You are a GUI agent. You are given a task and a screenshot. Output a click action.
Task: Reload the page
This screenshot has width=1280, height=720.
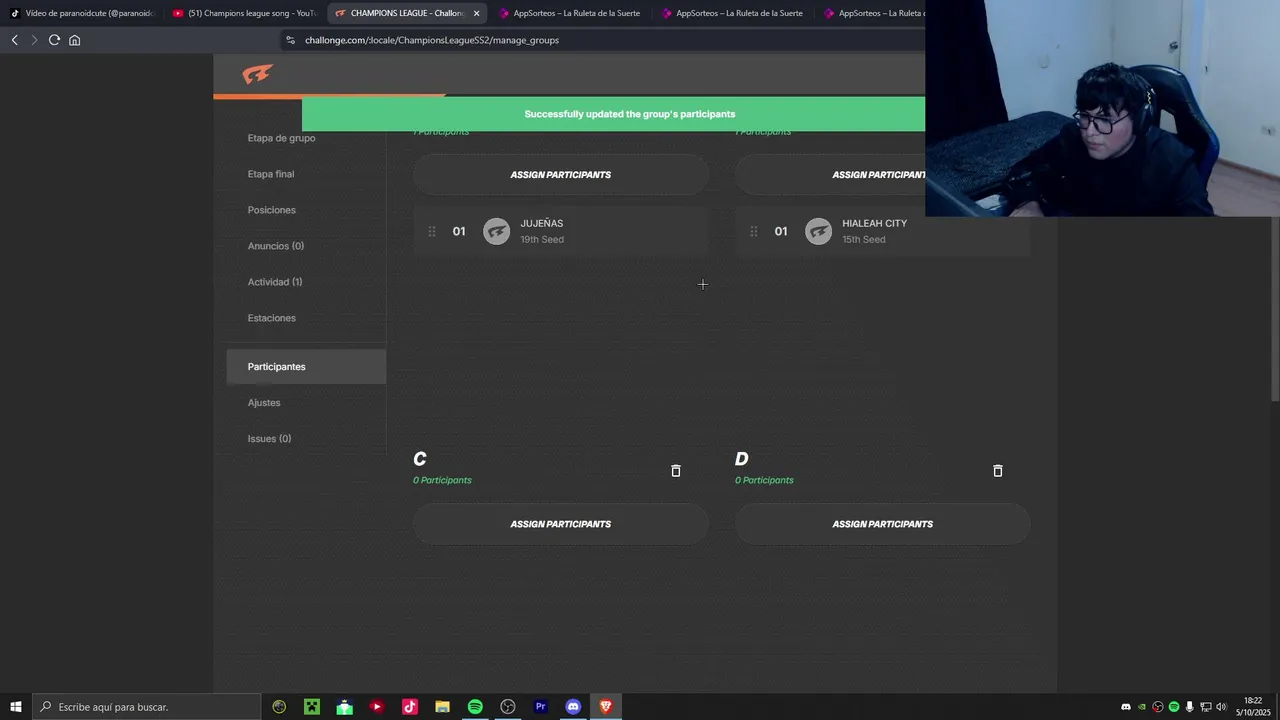tap(54, 40)
